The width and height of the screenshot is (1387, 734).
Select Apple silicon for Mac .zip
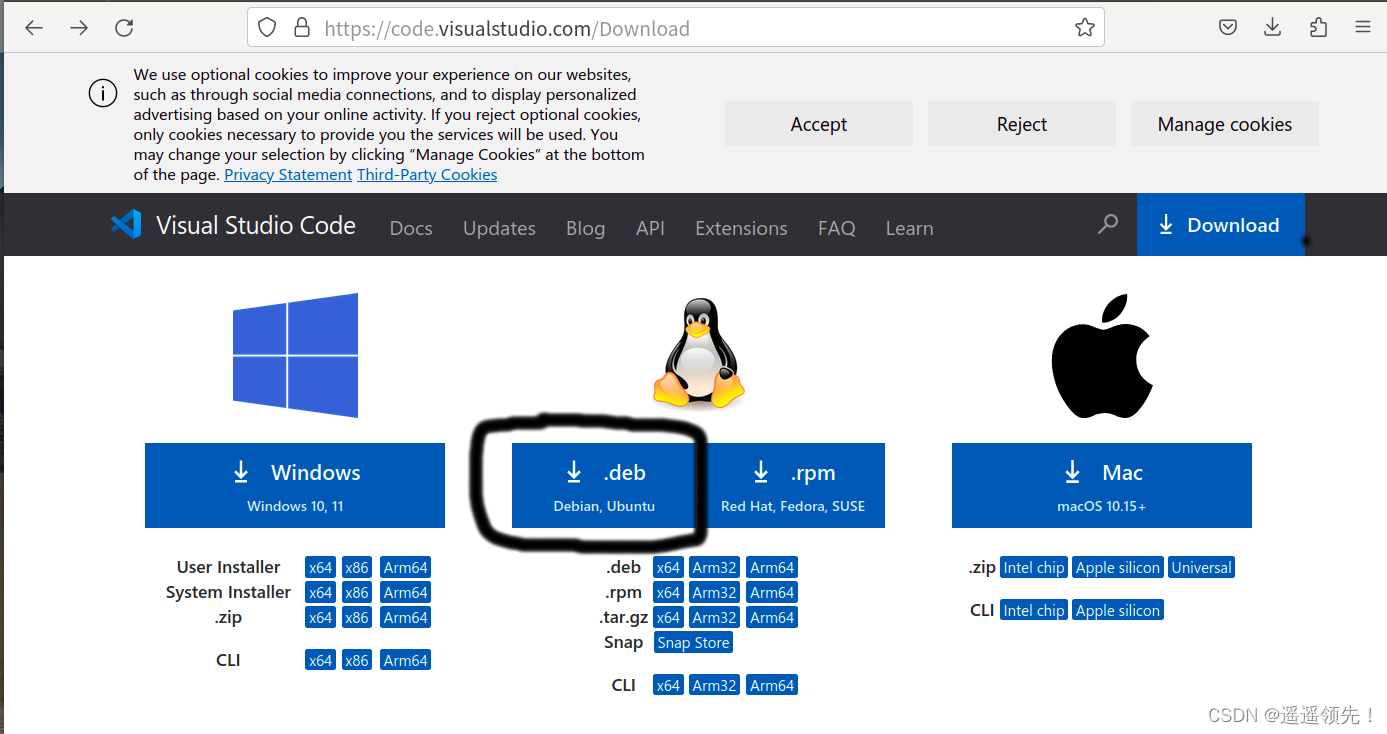(x=1118, y=567)
